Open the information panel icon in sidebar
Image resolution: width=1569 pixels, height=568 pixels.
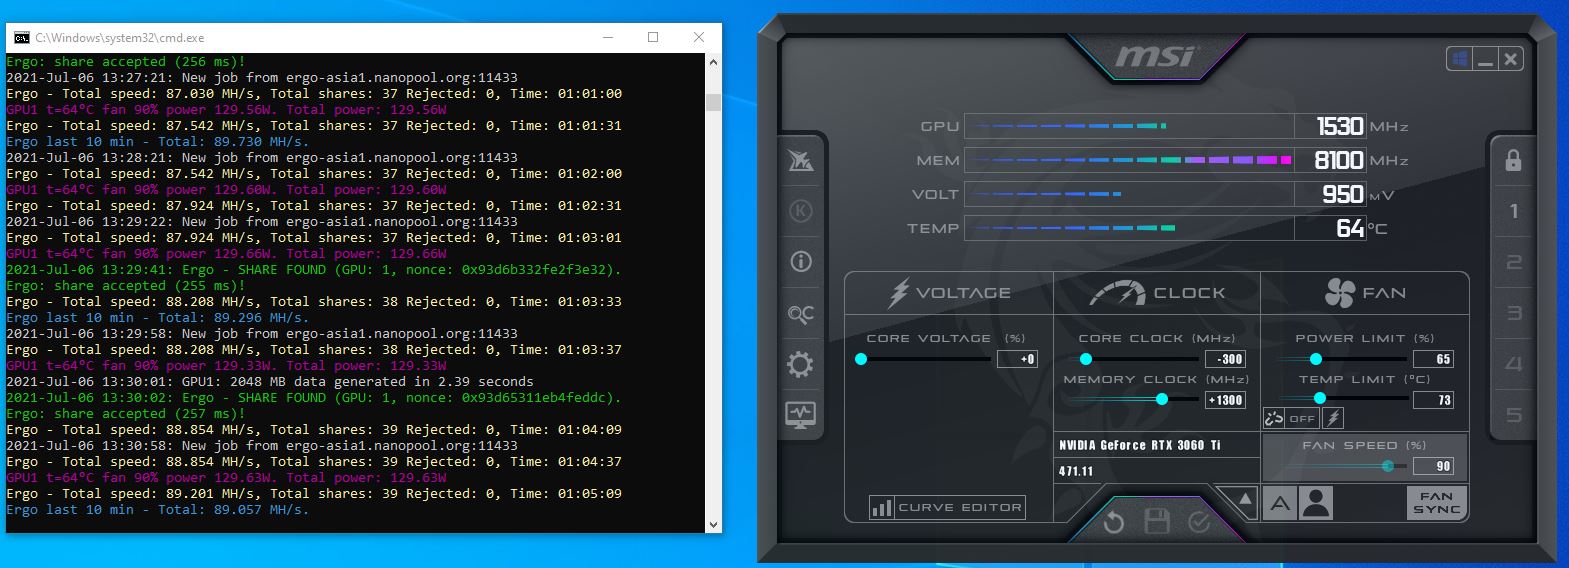[801, 262]
